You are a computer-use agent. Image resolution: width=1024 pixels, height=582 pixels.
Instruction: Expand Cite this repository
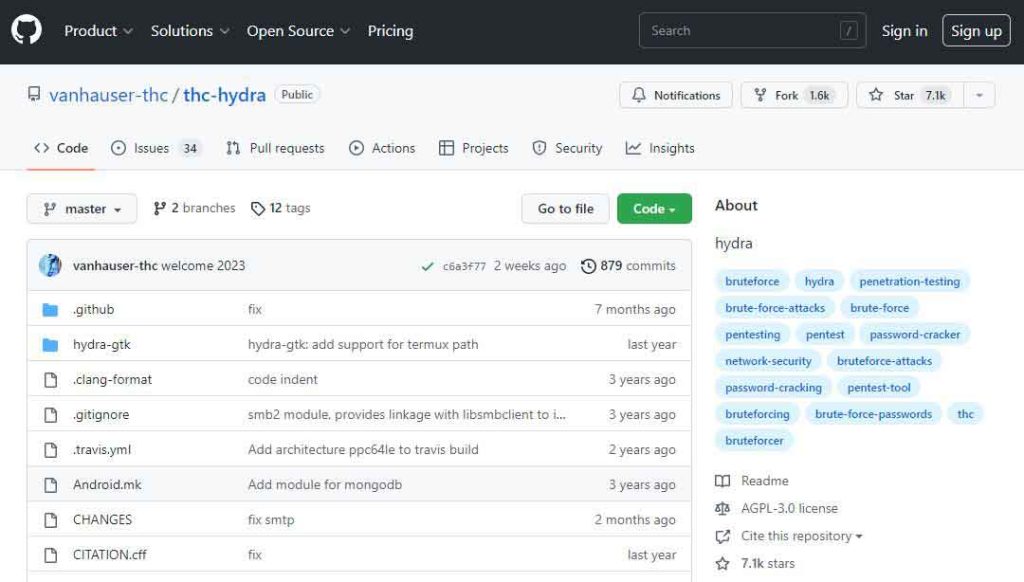pos(800,536)
